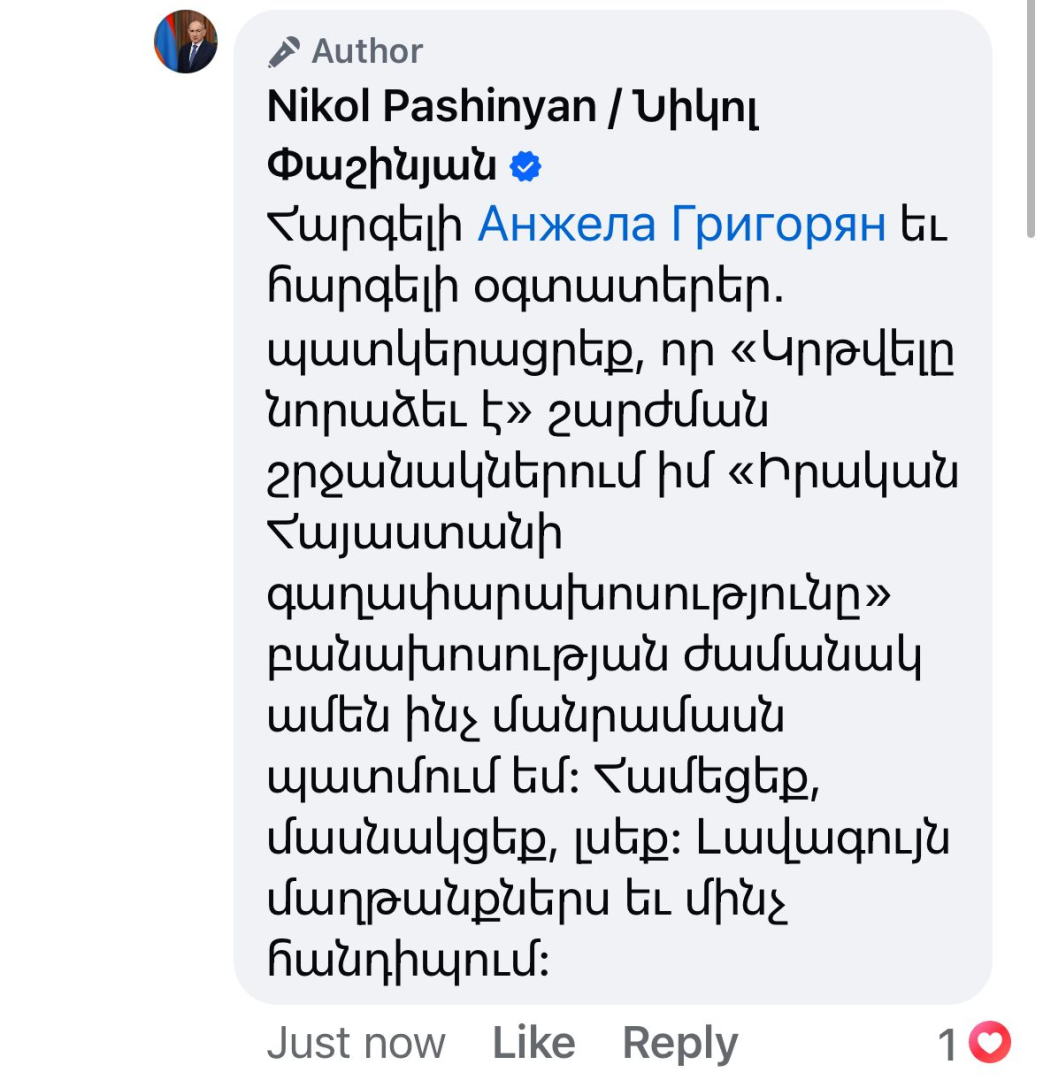Click the reaction count "1"
Screen dimensions: 1043x1080
pos(948,1045)
